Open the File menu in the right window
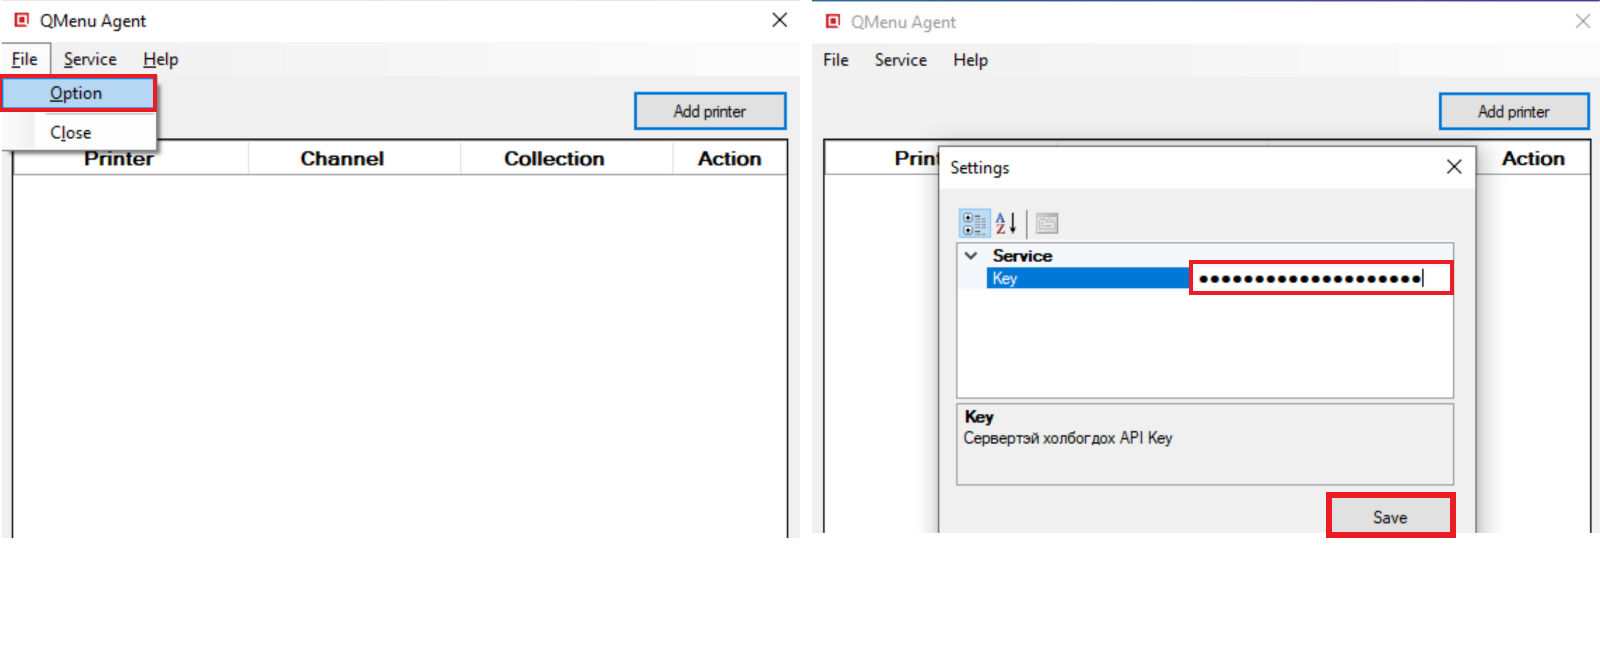1600x649 pixels. 835,60
